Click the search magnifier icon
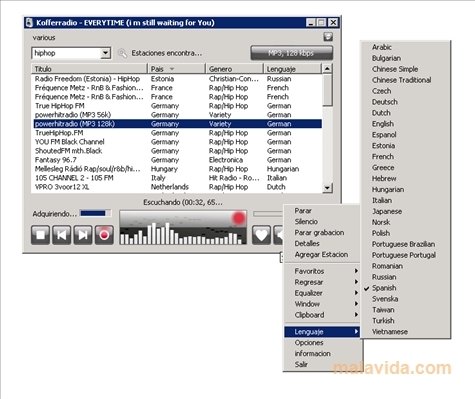This screenshot has width=475, height=399. (122, 53)
